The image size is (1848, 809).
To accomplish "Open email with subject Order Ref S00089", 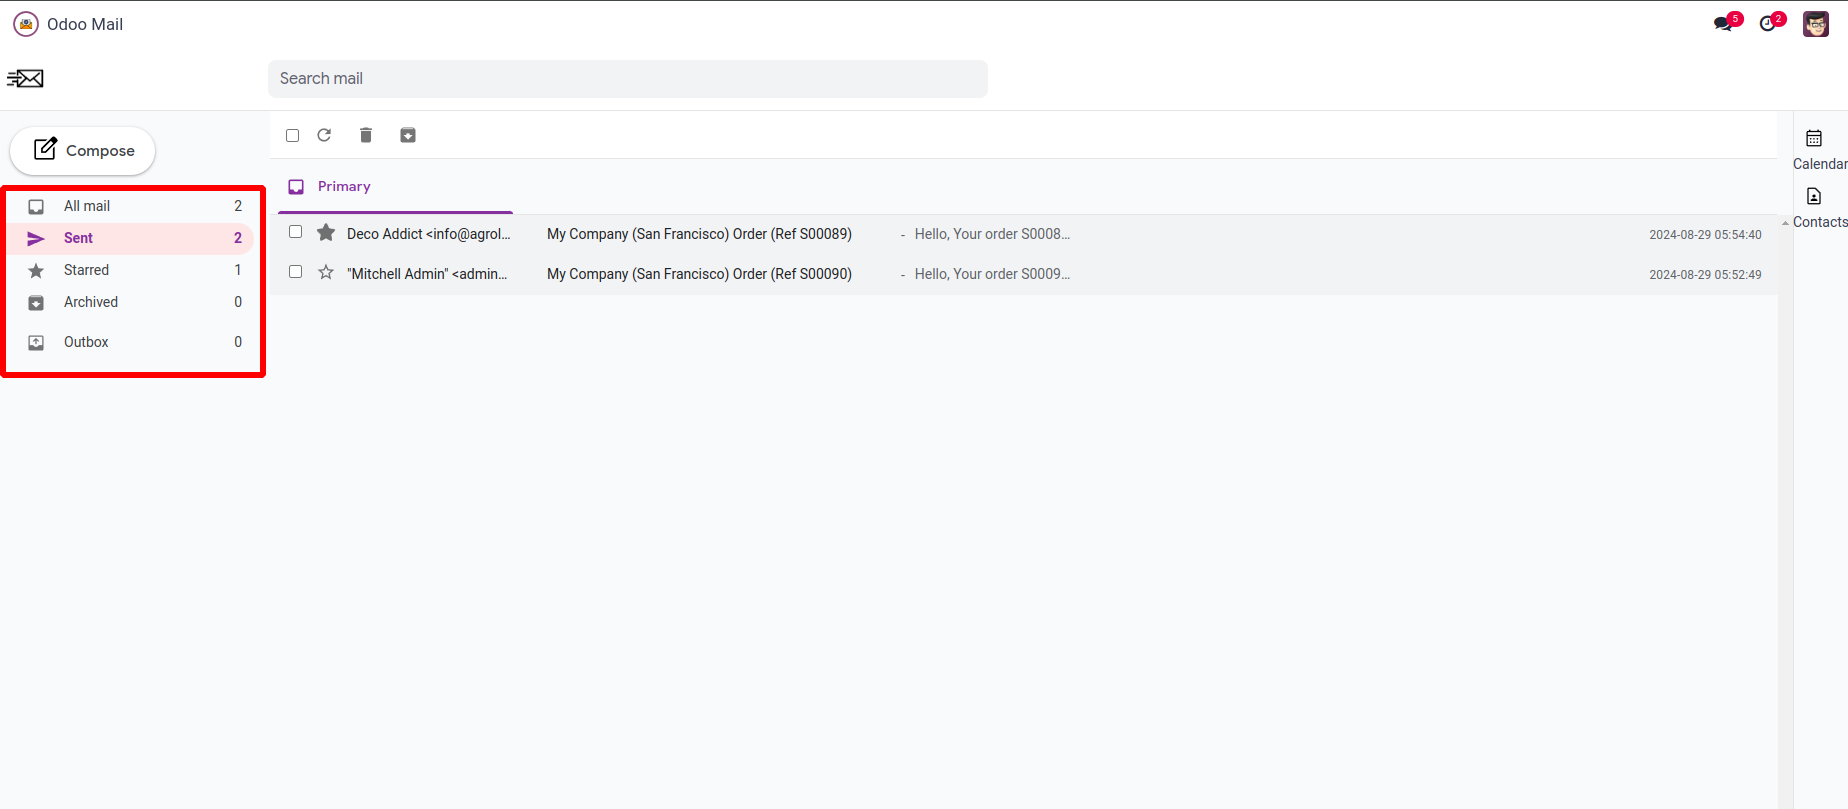I will tap(699, 234).
